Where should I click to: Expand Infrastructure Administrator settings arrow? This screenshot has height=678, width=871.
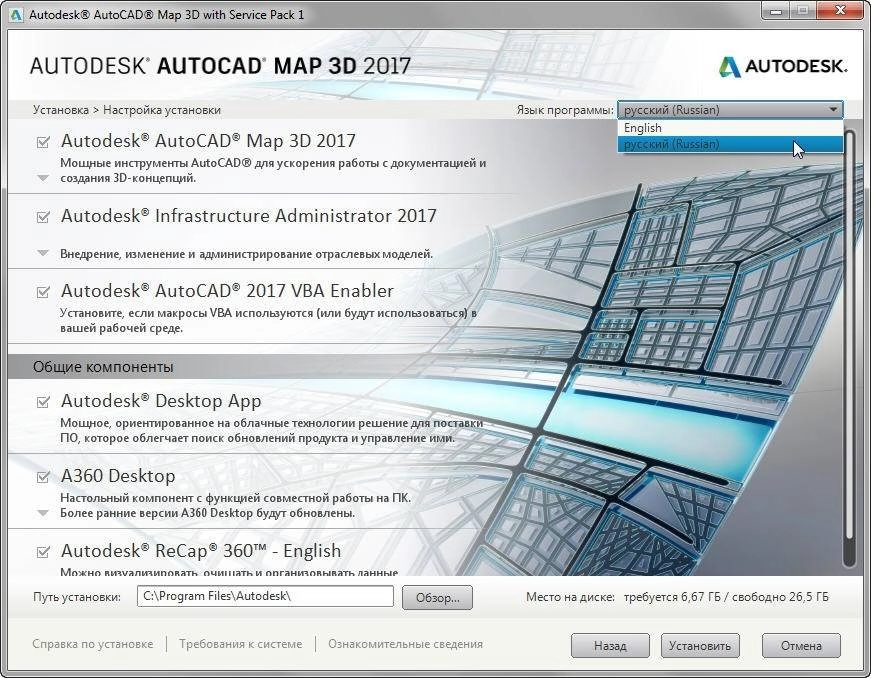click(x=43, y=253)
